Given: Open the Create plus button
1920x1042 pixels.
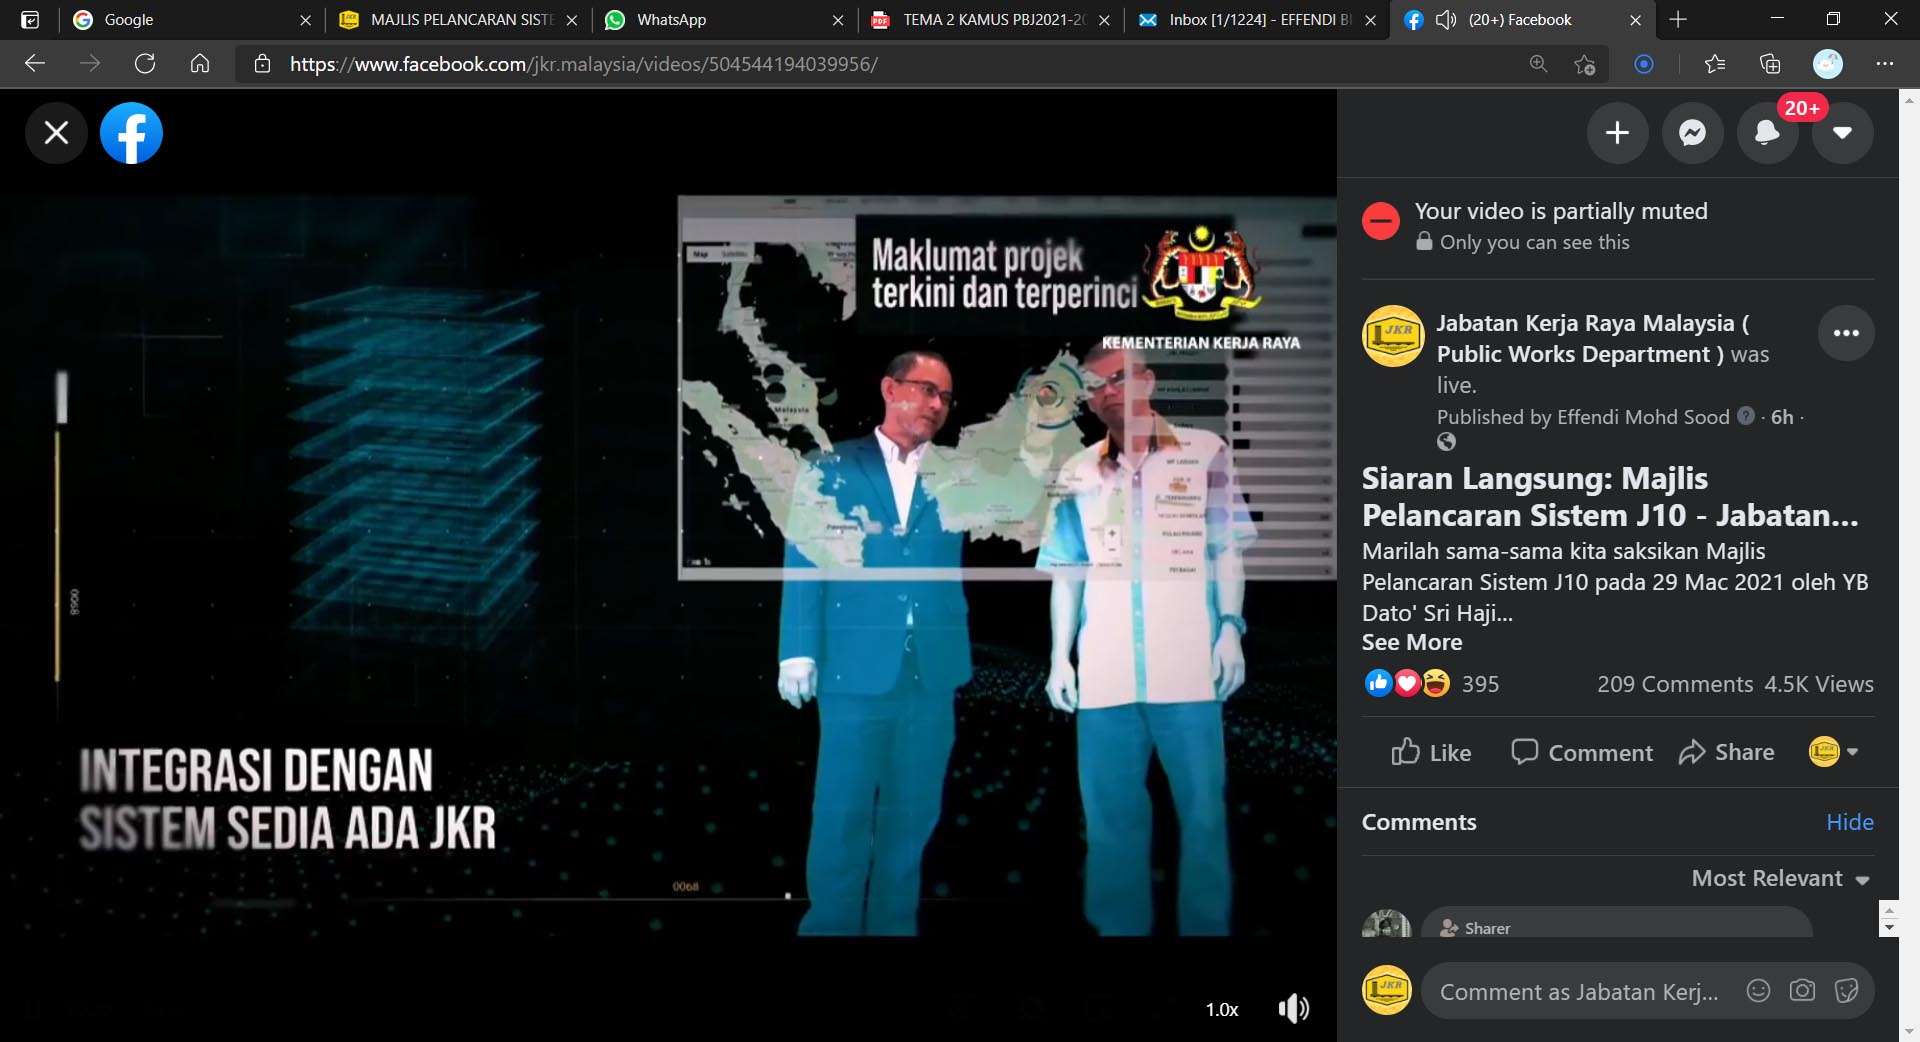Looking at the screenshot, I should (1617, 132).
